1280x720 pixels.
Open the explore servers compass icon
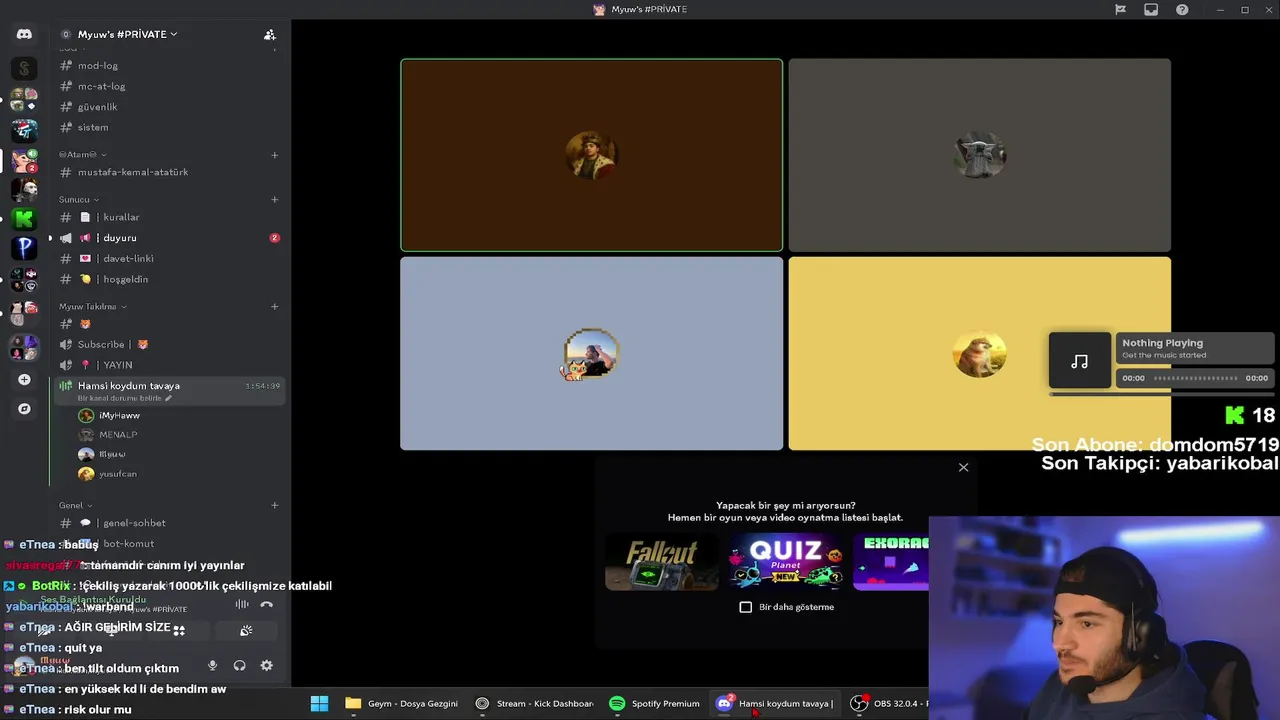coord(24,409)
